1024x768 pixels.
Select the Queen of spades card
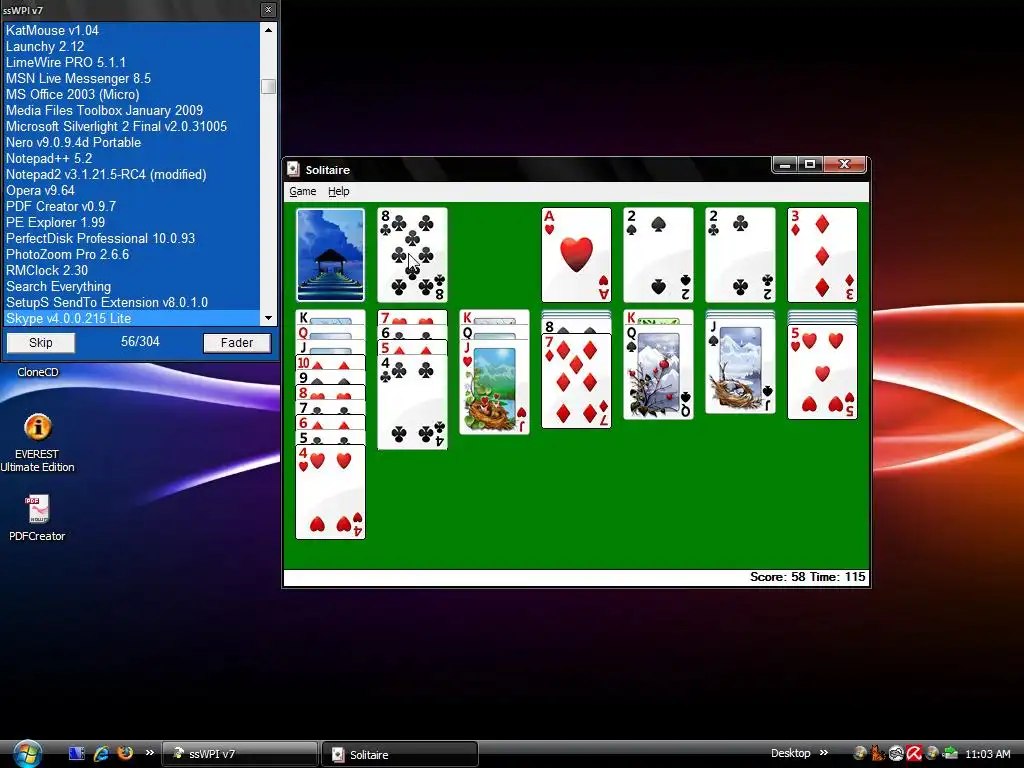pyautogui.click(x=658, y=372)
